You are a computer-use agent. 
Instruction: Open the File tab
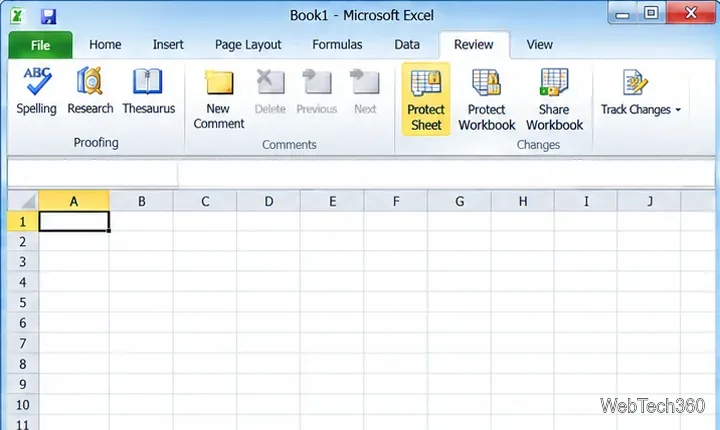tap(40, 45)
